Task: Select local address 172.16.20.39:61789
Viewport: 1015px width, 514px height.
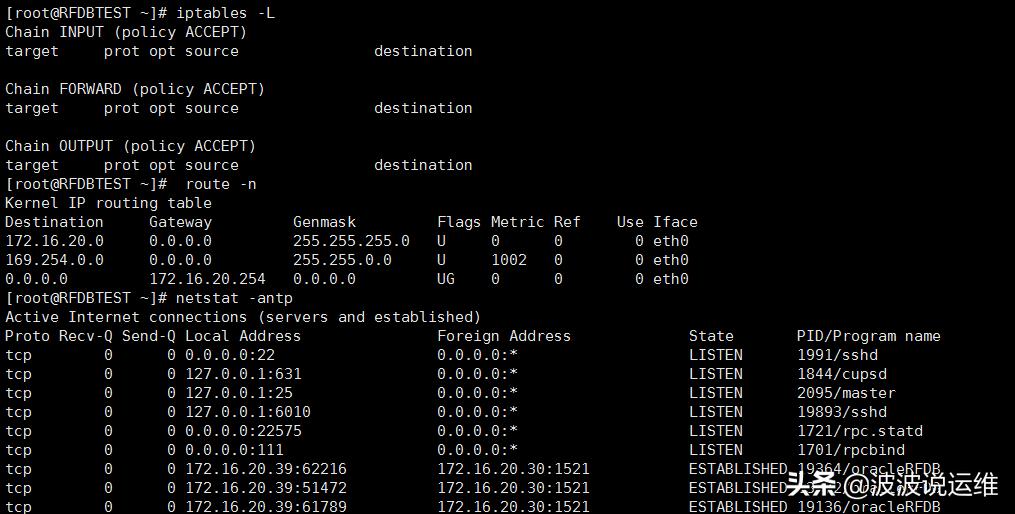Action: tap(266, 507)
